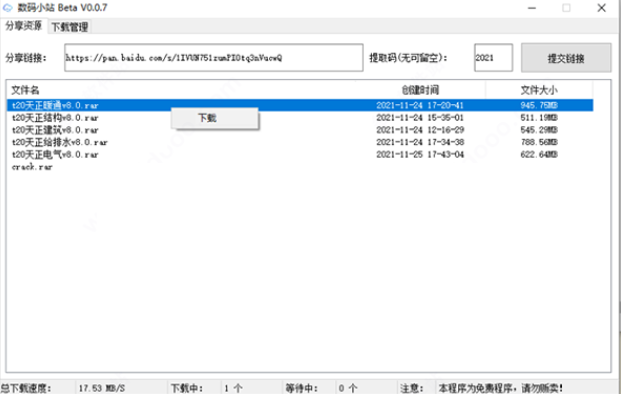Select file t20天正给排水v8.0.rar
Image resolution: width=621 pixels, height=394 pixels.
pyautogui.click(x=59, y=142)
